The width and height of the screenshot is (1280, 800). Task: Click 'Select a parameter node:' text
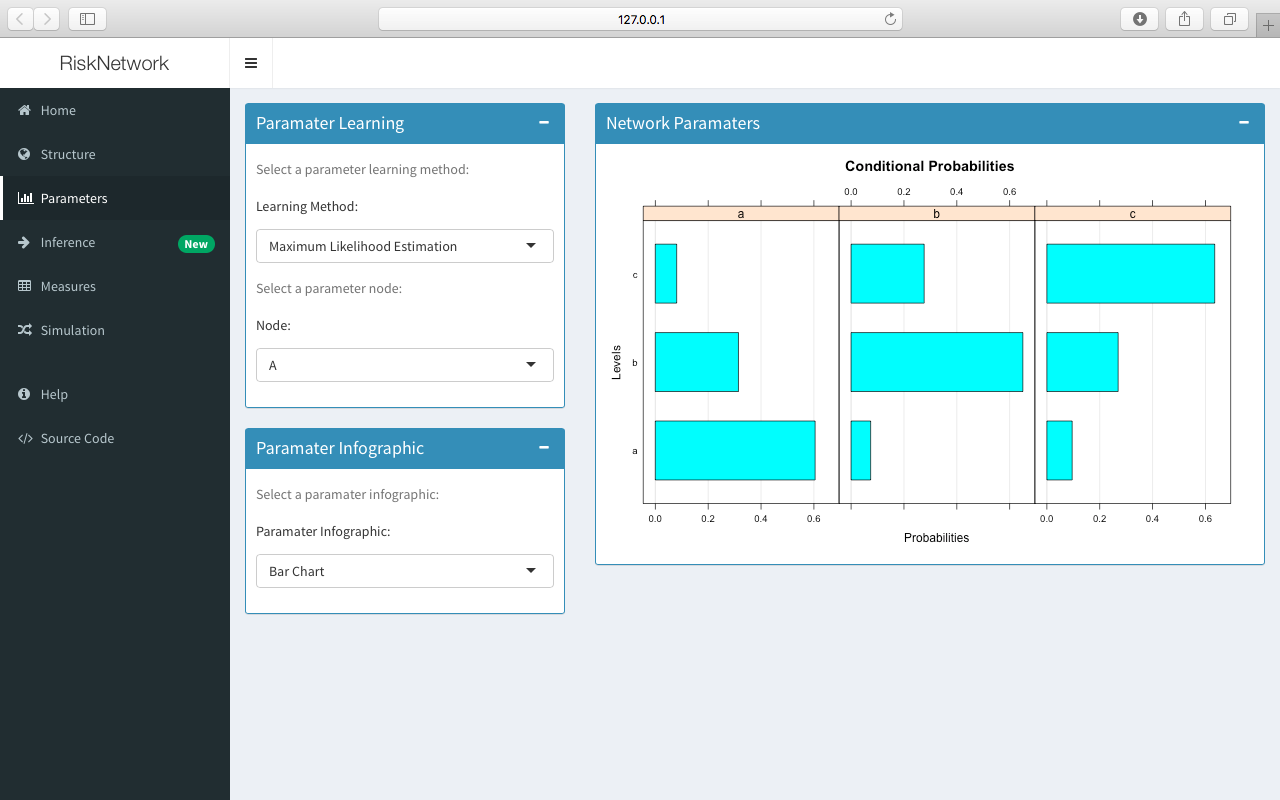329,288
